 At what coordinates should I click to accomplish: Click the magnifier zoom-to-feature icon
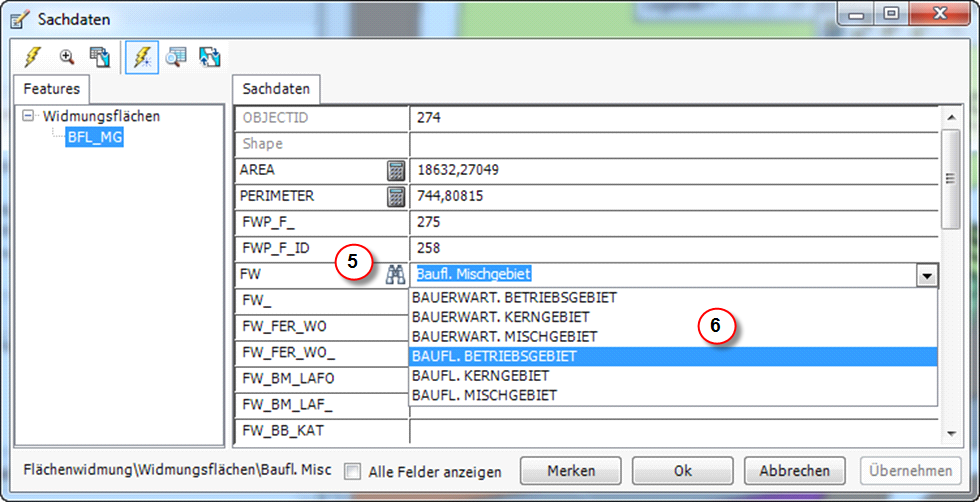(x=67, y=57)
